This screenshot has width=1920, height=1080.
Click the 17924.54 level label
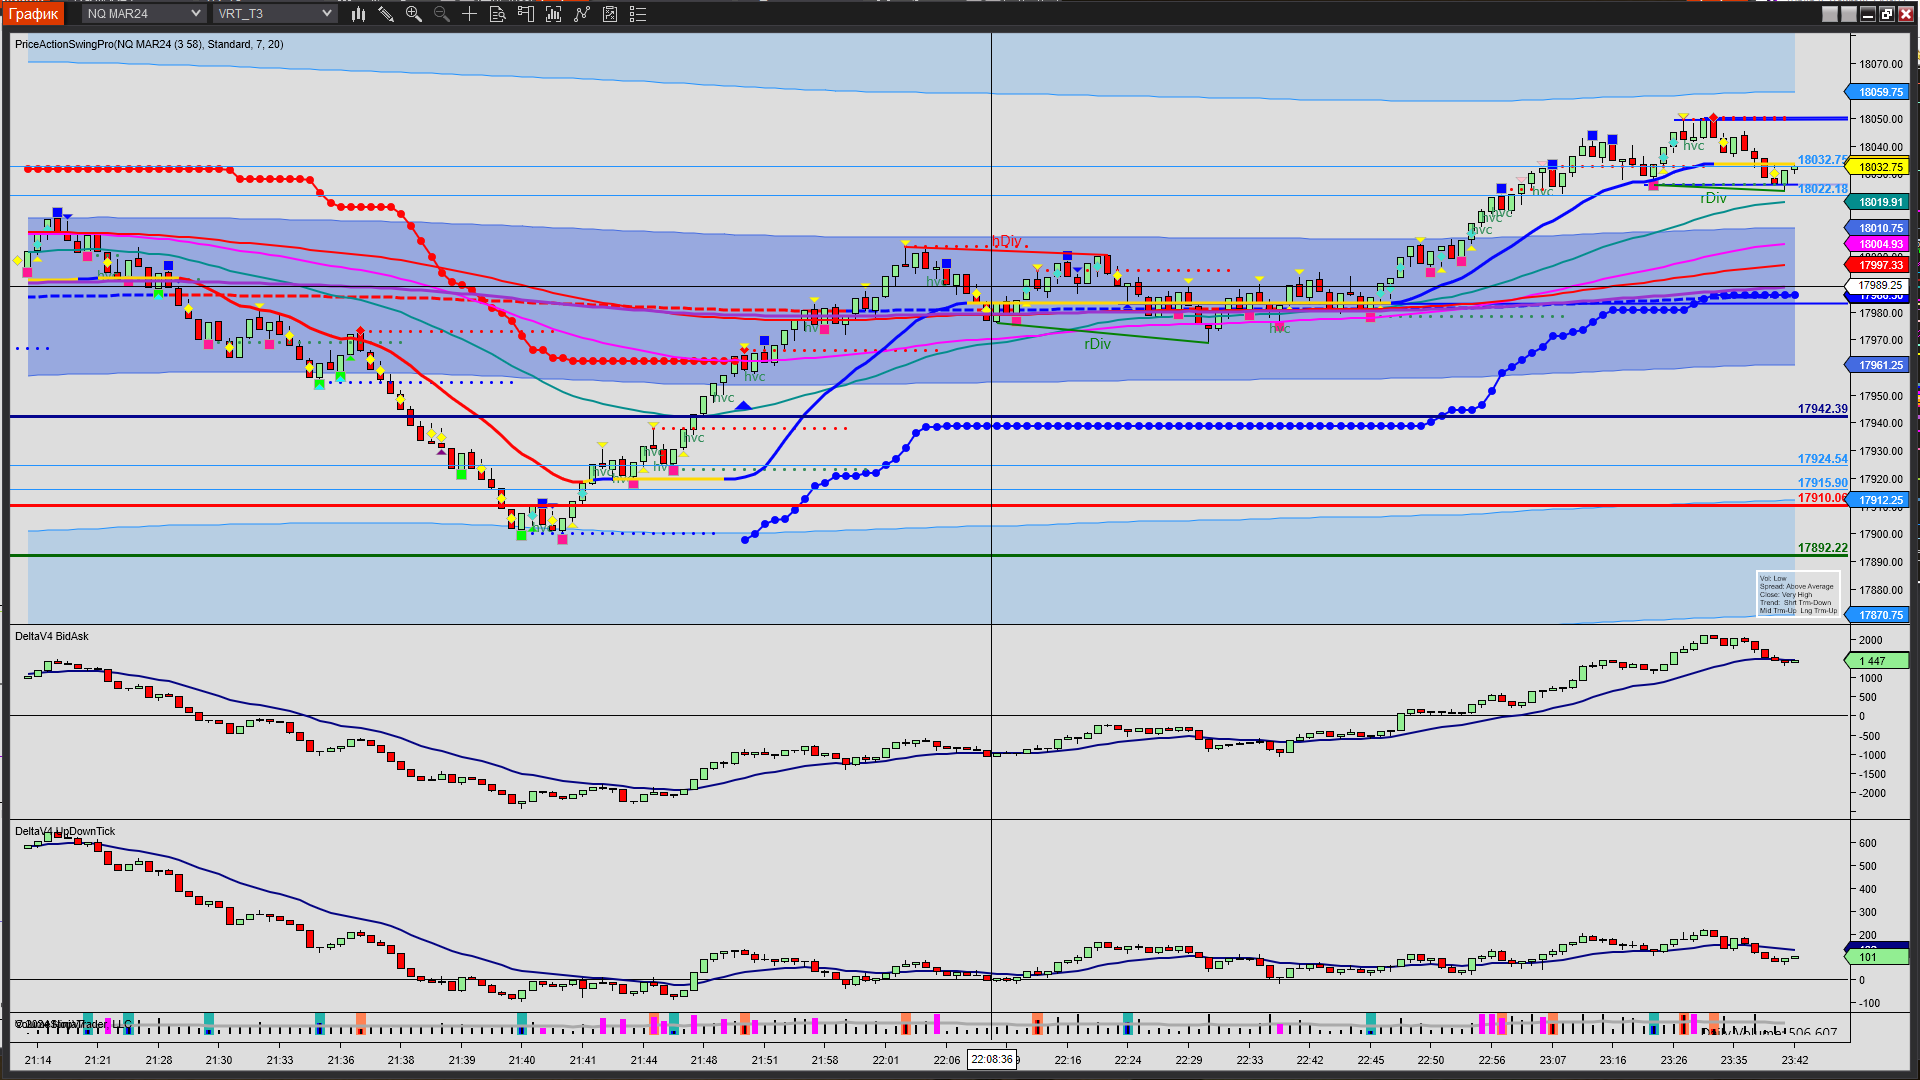1822,459
